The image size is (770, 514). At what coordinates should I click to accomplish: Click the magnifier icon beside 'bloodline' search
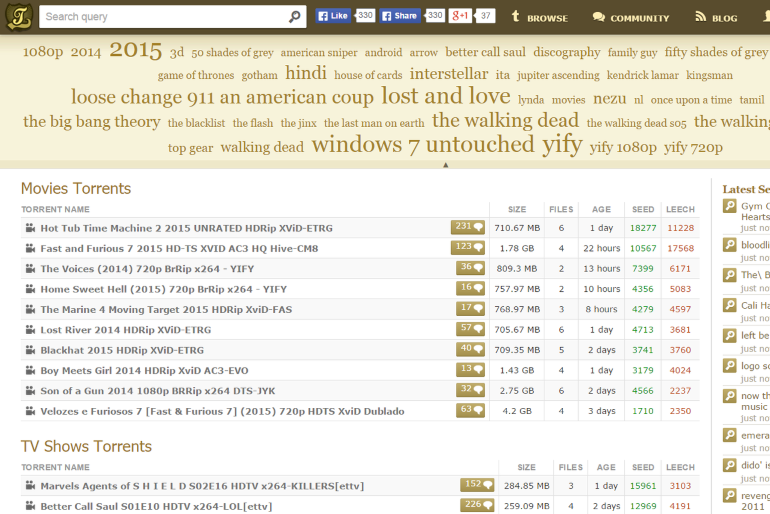(x=730, y=245)
